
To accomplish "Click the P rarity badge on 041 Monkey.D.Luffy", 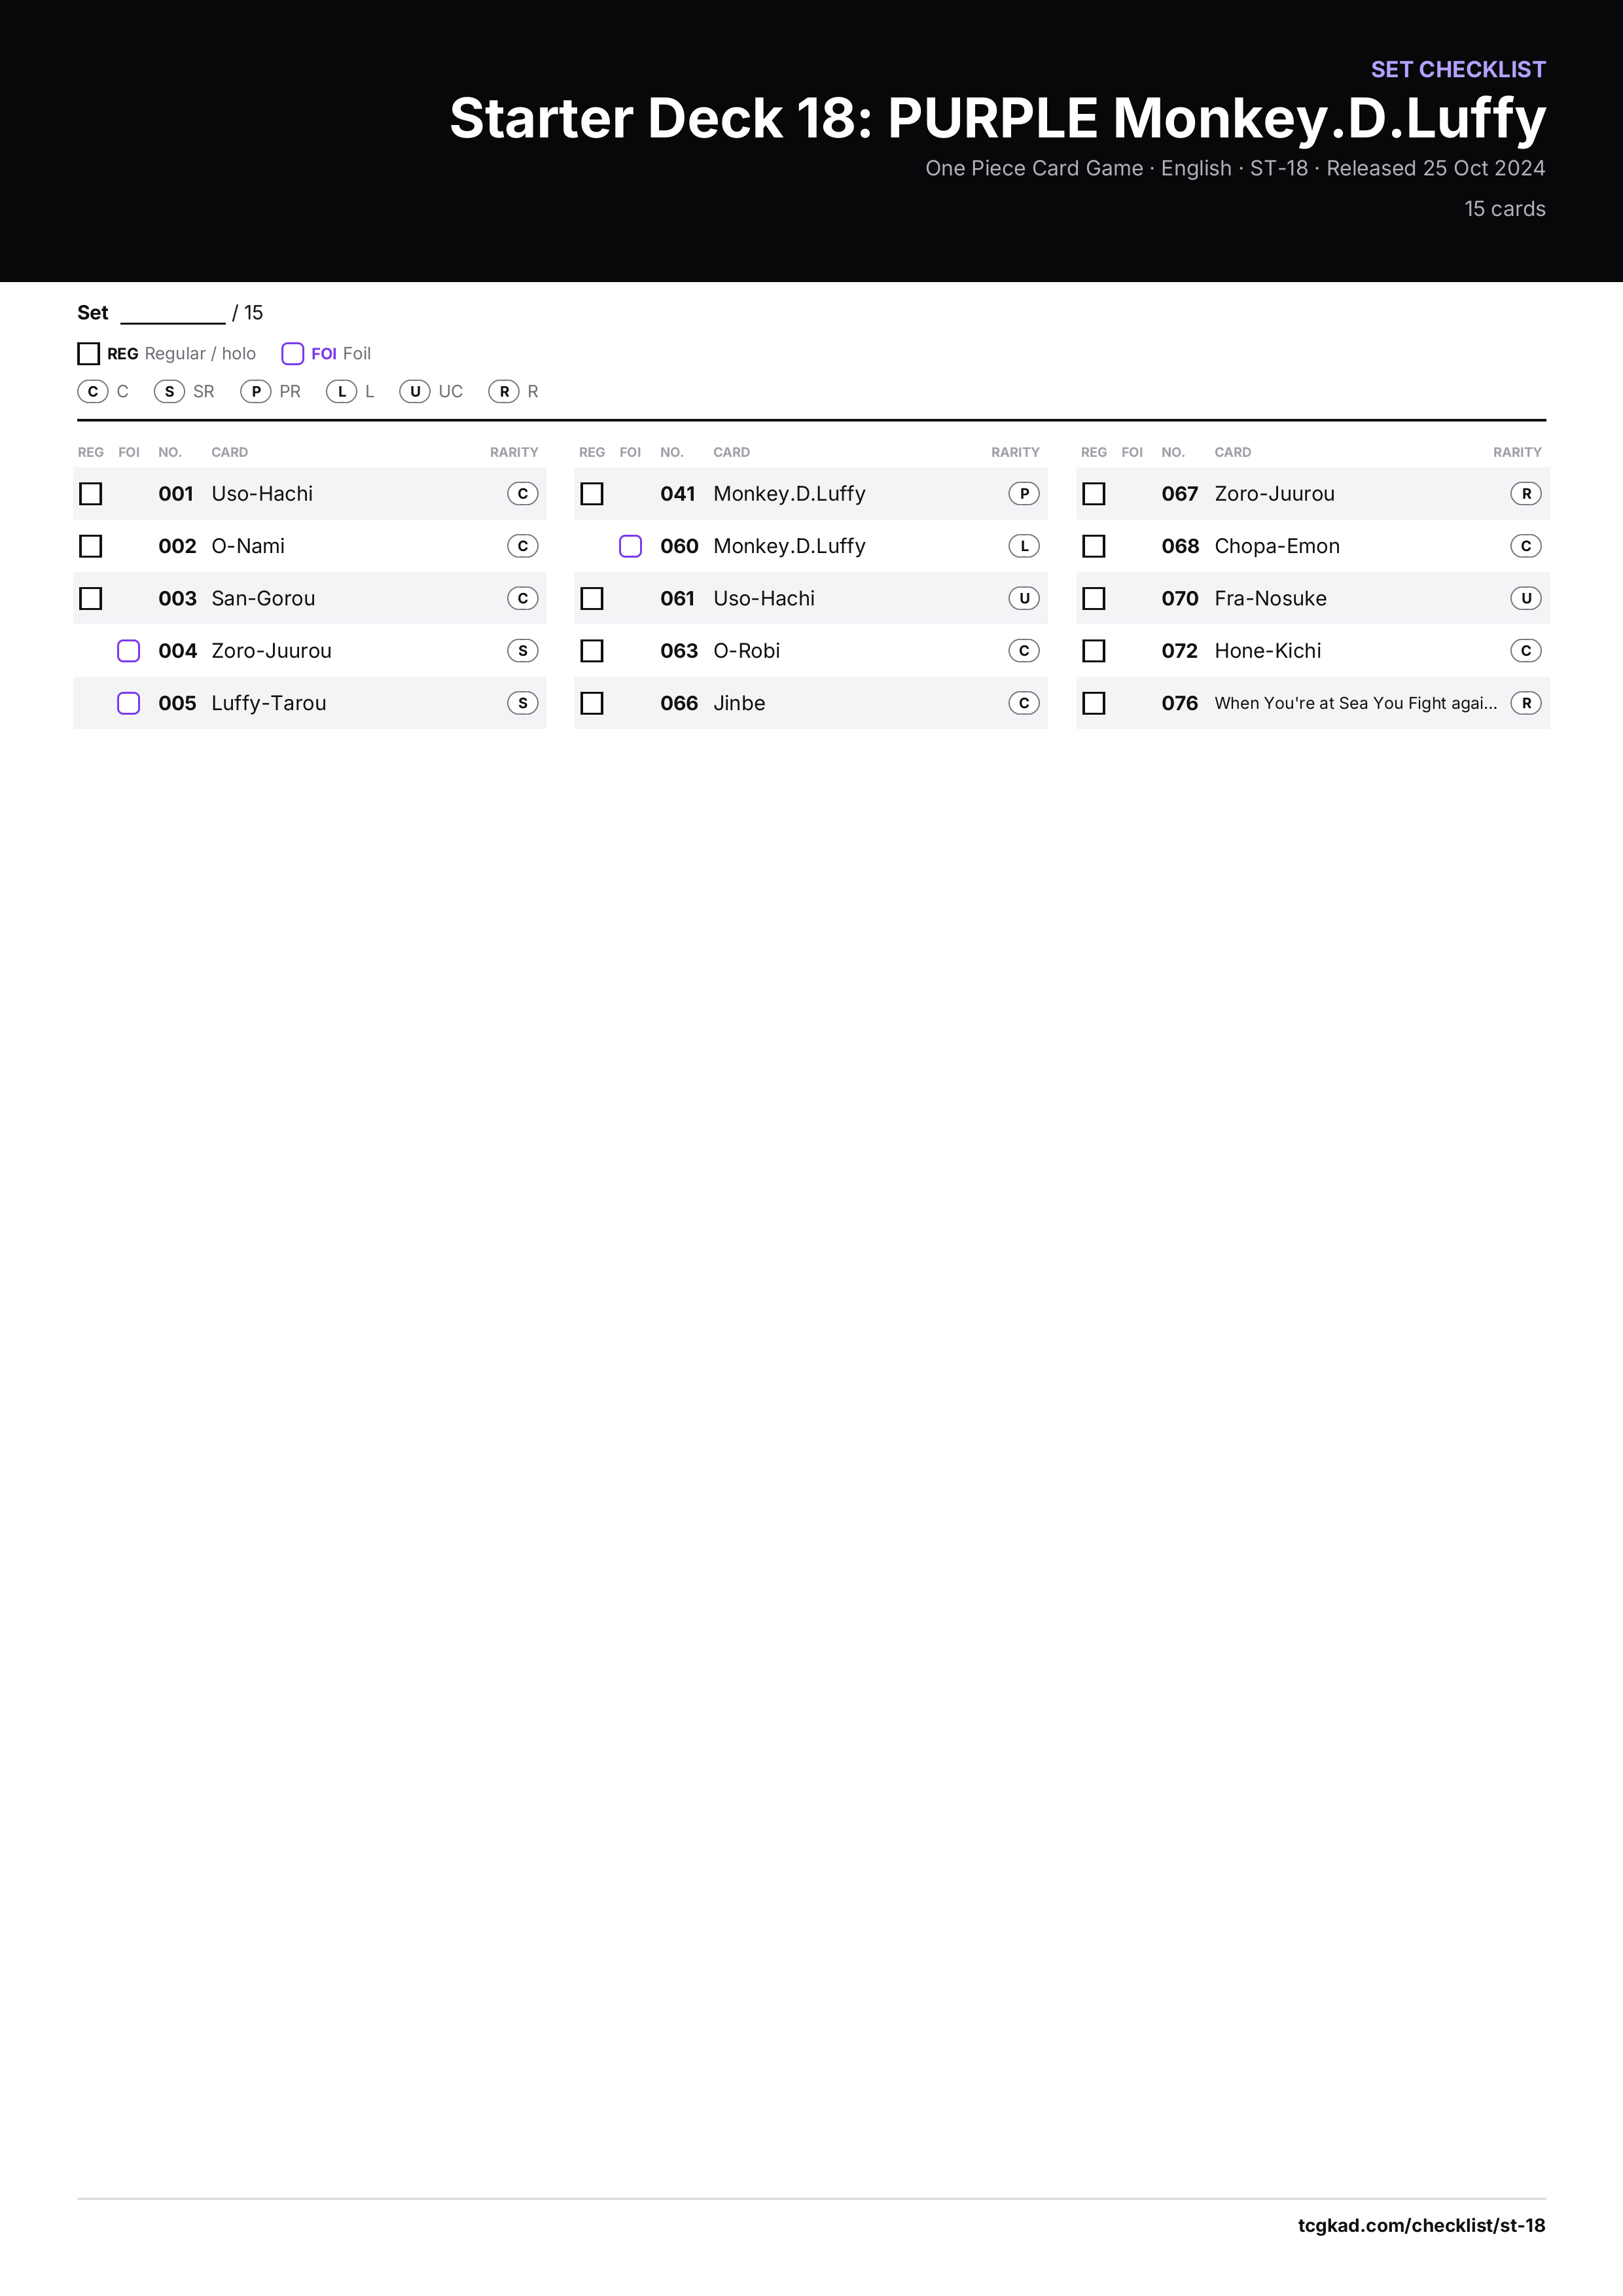I will (1024, 494).
